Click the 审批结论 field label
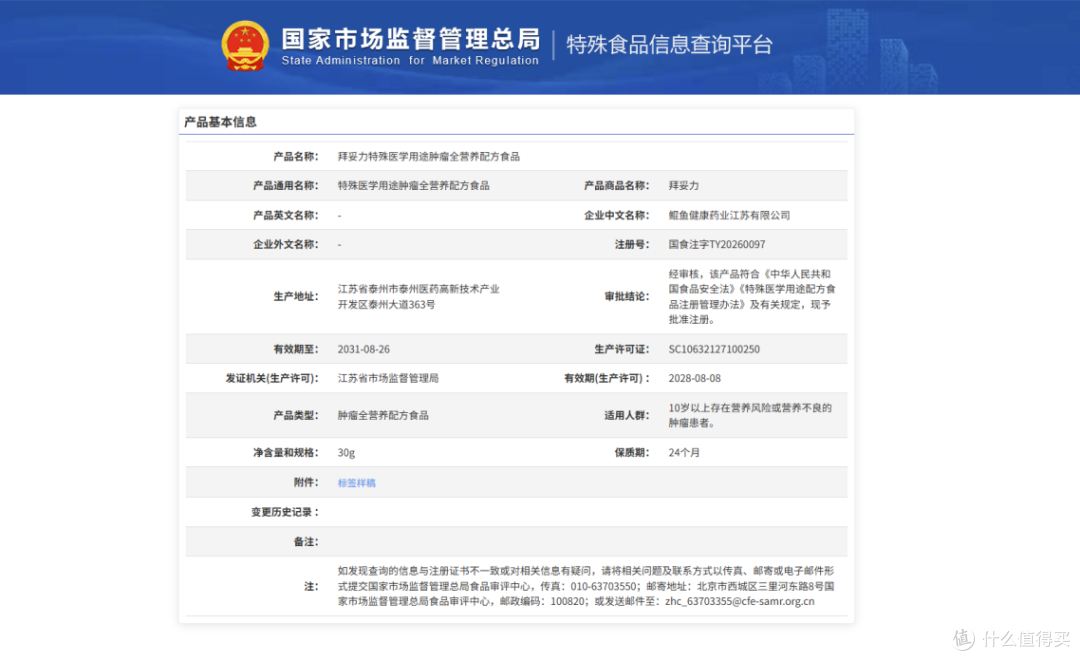 coord(627,296)
